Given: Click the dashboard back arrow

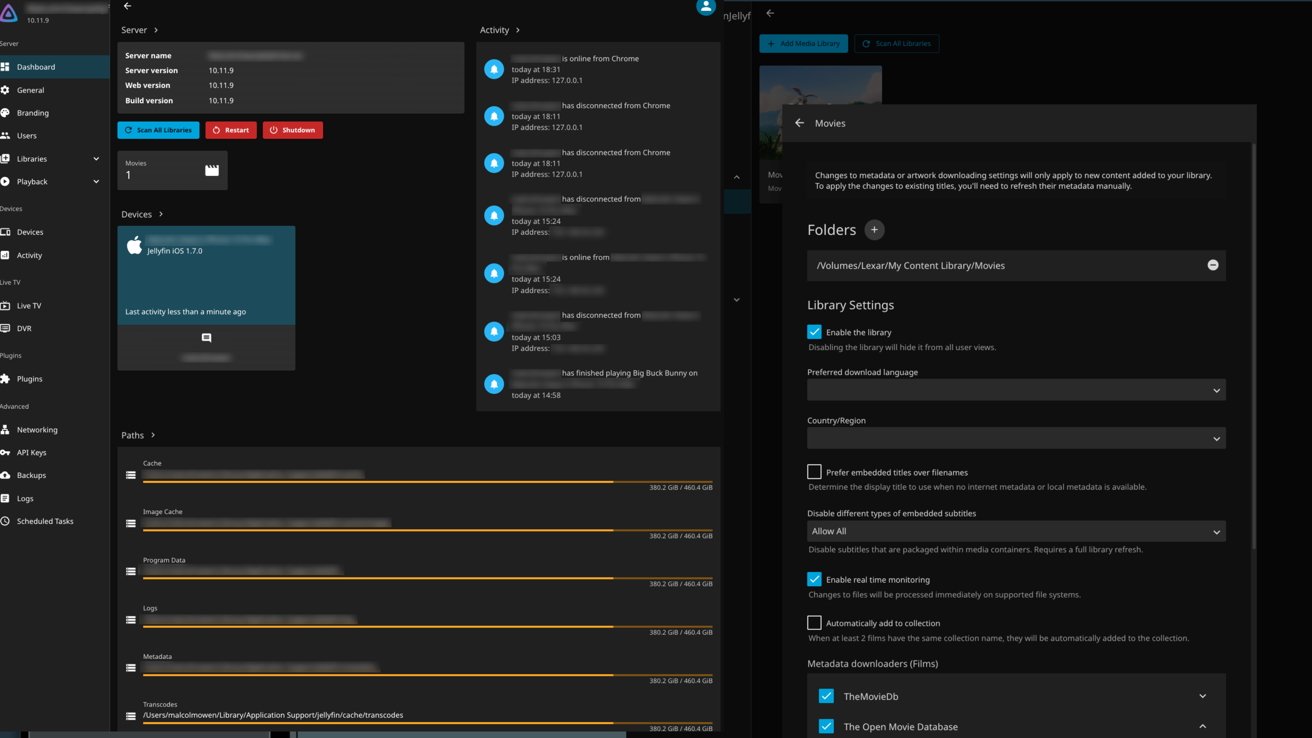Looking at the screenshot, I should (127, 6).
